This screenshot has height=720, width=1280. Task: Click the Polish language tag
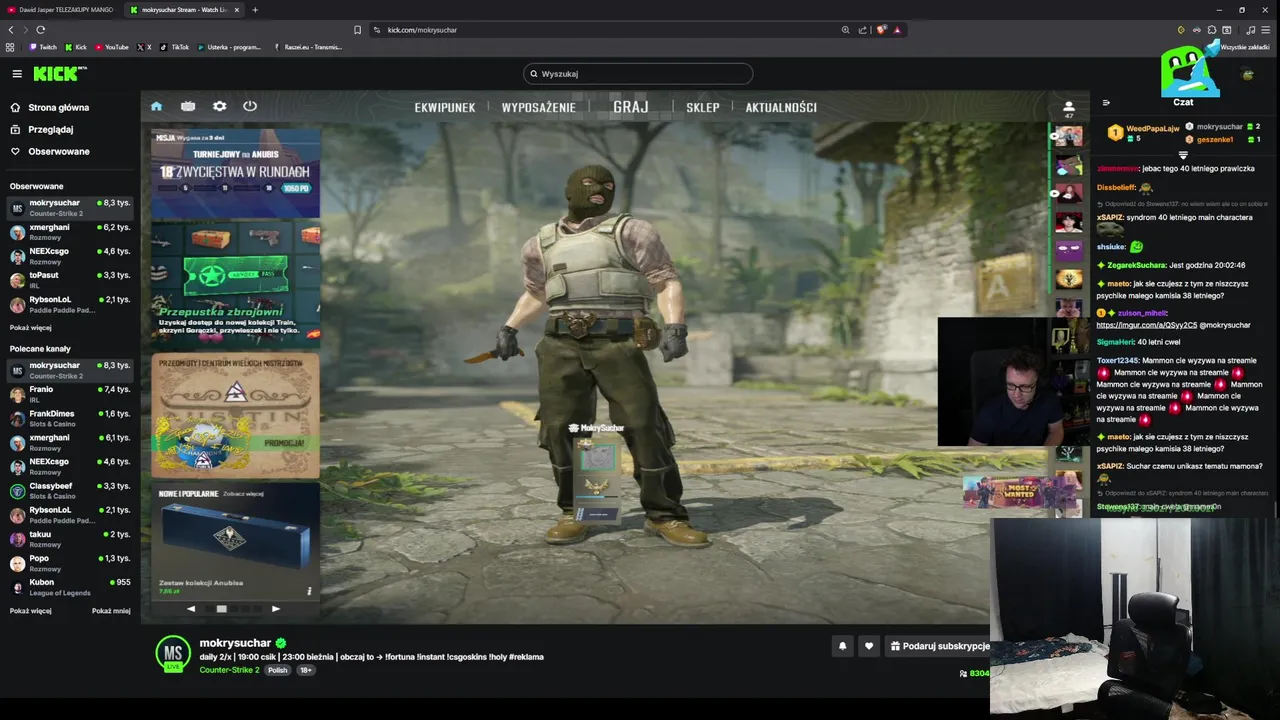[x=278, y=670]
